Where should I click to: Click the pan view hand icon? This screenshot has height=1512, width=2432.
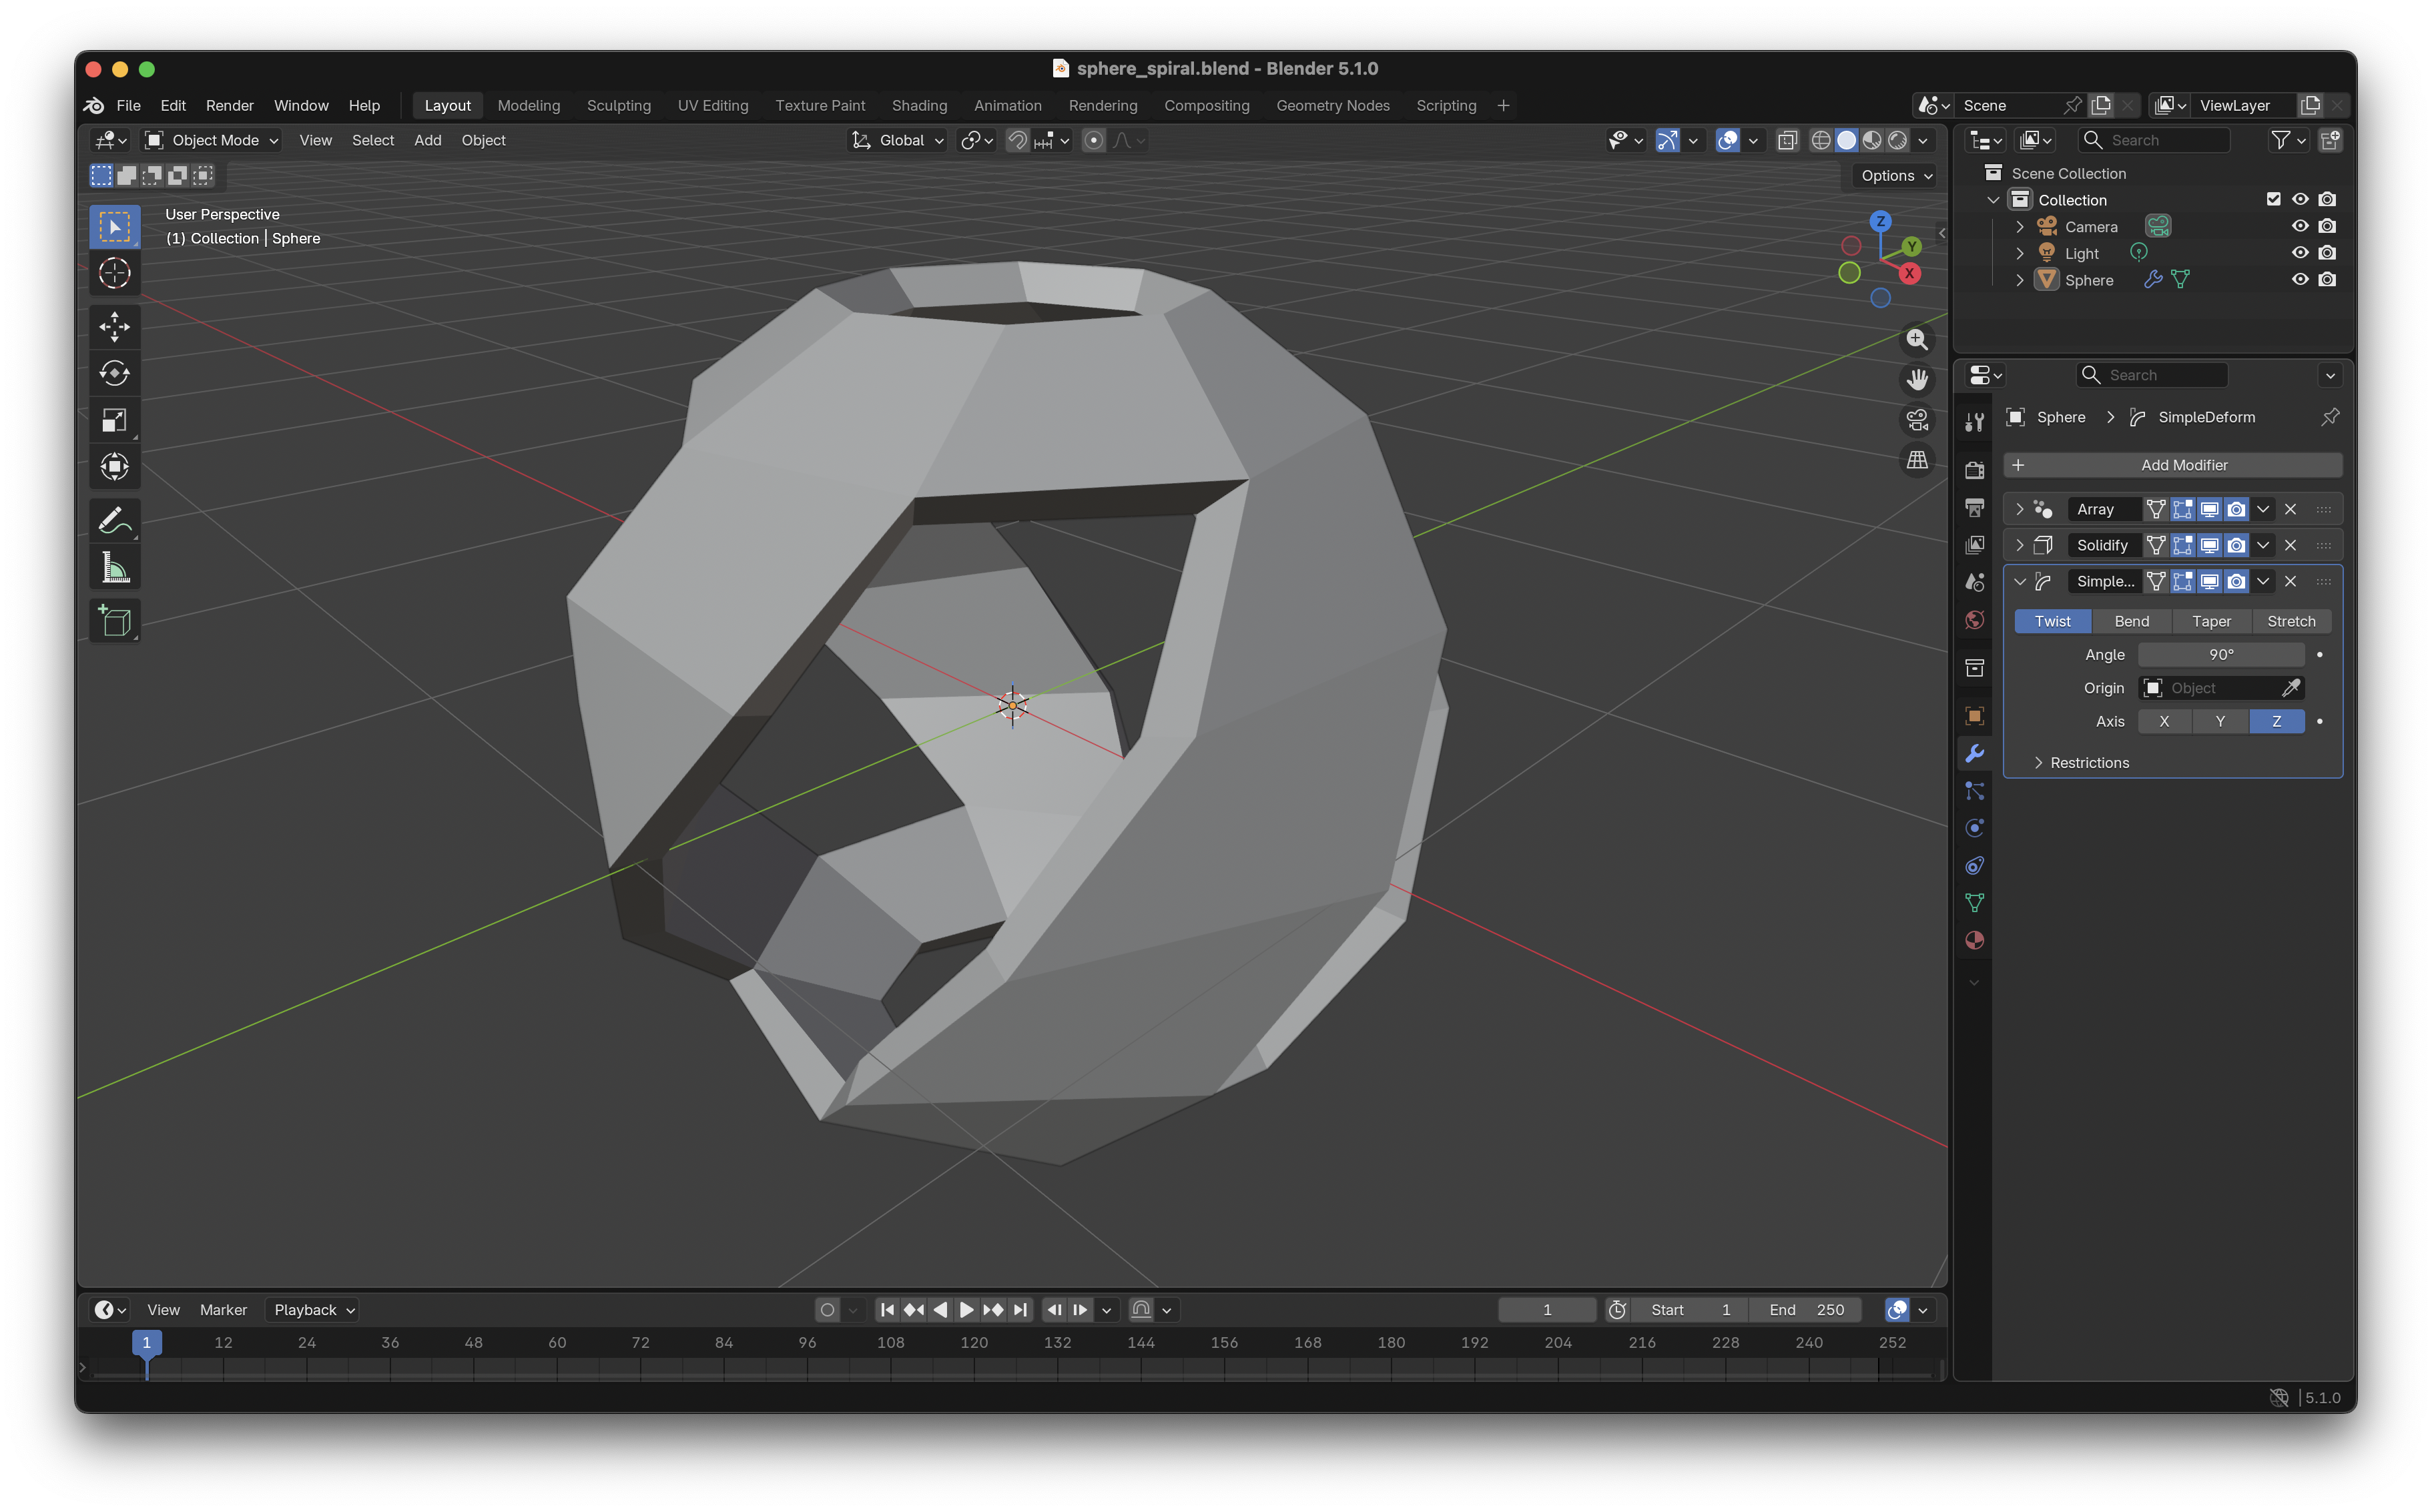tap(1917, 380)
